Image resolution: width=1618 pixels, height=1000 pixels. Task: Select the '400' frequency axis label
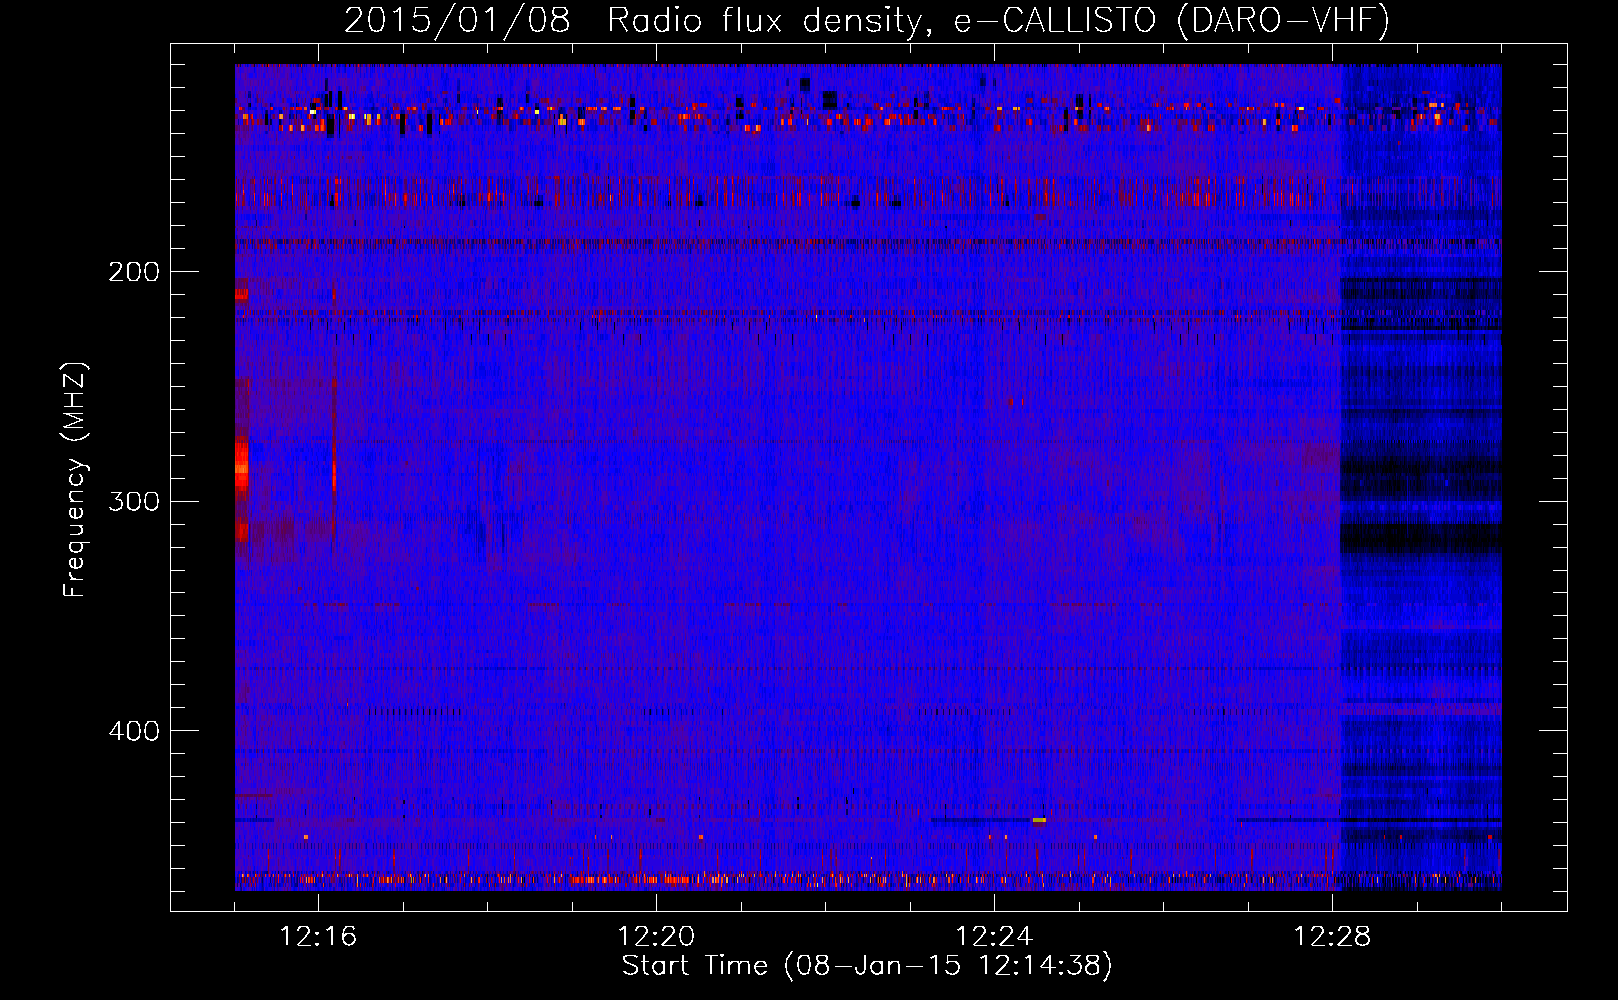pyautogui.click(x=134, y=731)
